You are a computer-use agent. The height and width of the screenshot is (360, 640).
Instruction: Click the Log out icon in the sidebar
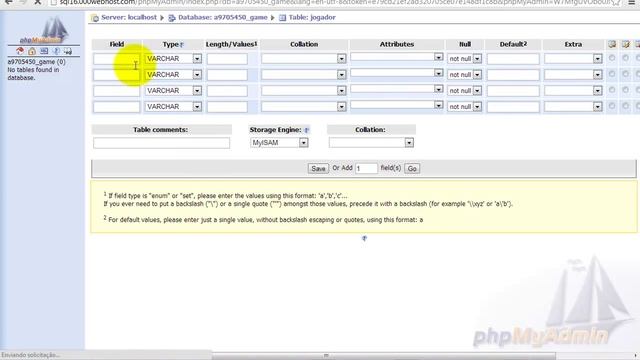click(x=20, y=51)
